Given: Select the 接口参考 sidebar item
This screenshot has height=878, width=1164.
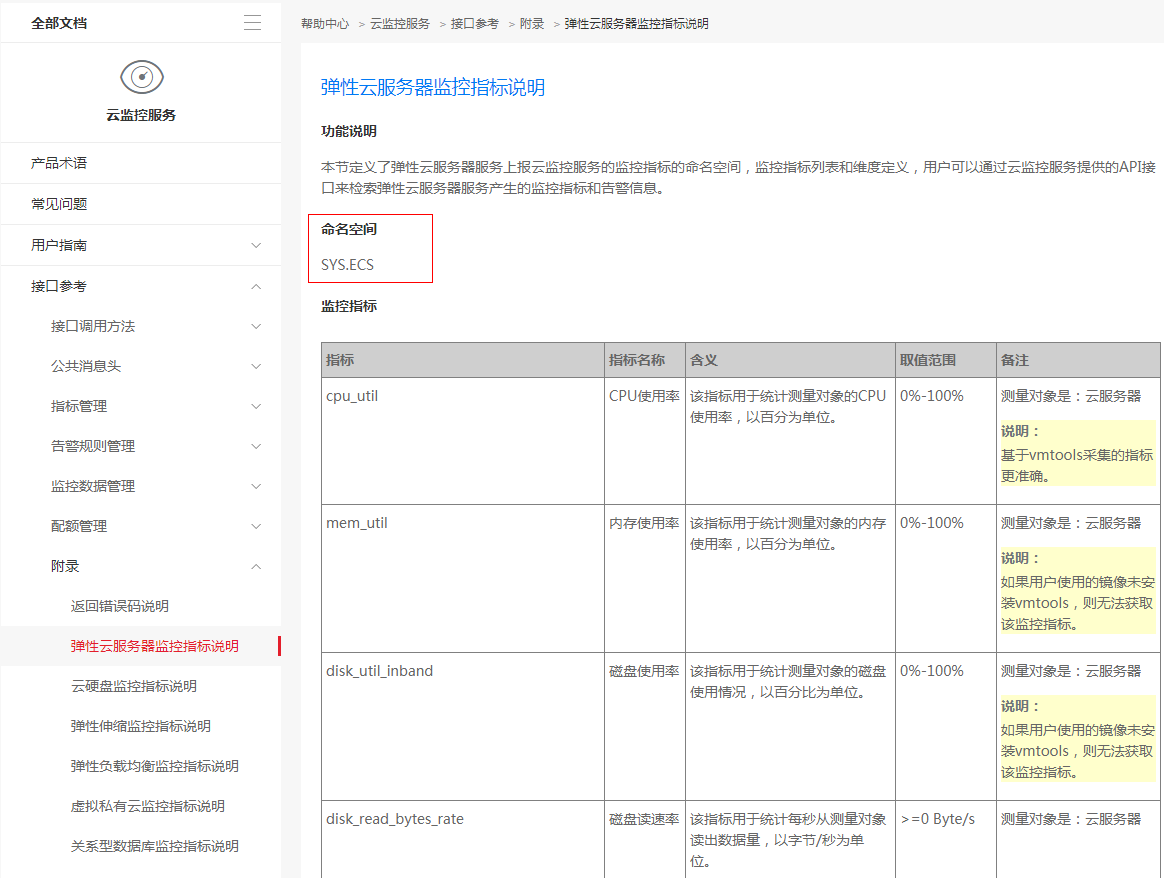Looking at the screenshot, I should (x=141, y=286).
